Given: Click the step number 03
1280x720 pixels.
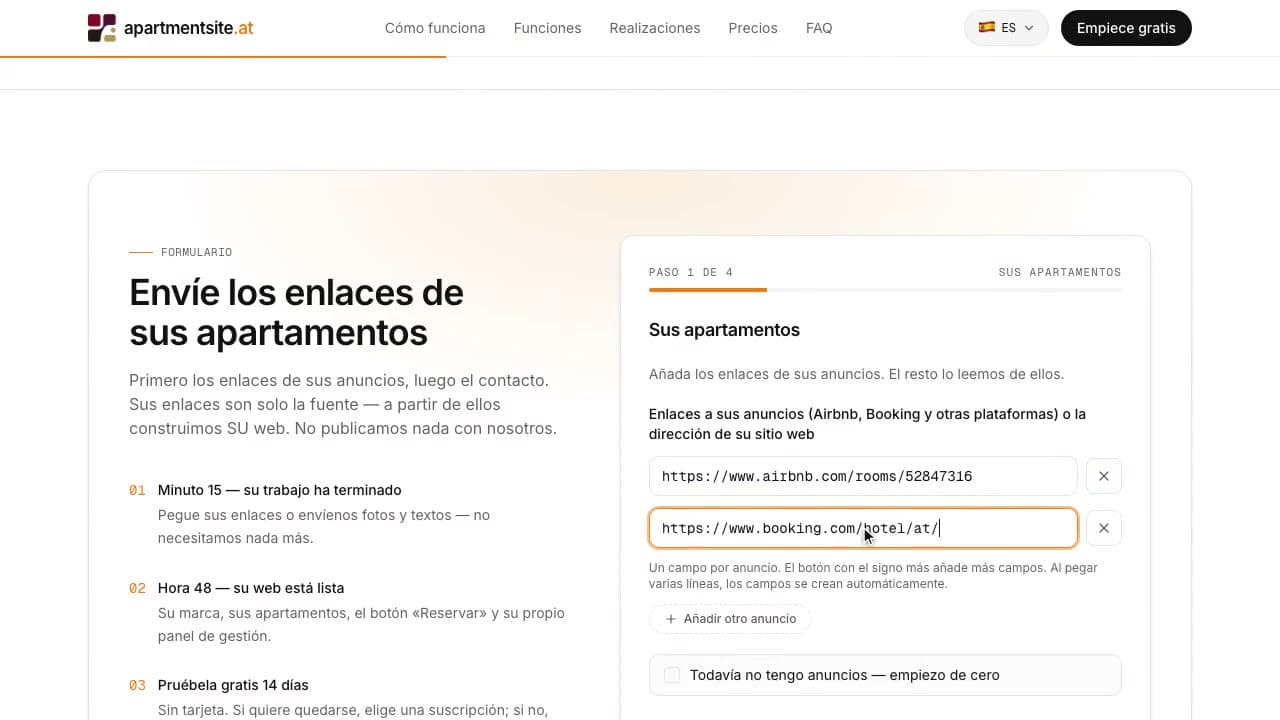Looking at the screenshot, I should point(137,685).
